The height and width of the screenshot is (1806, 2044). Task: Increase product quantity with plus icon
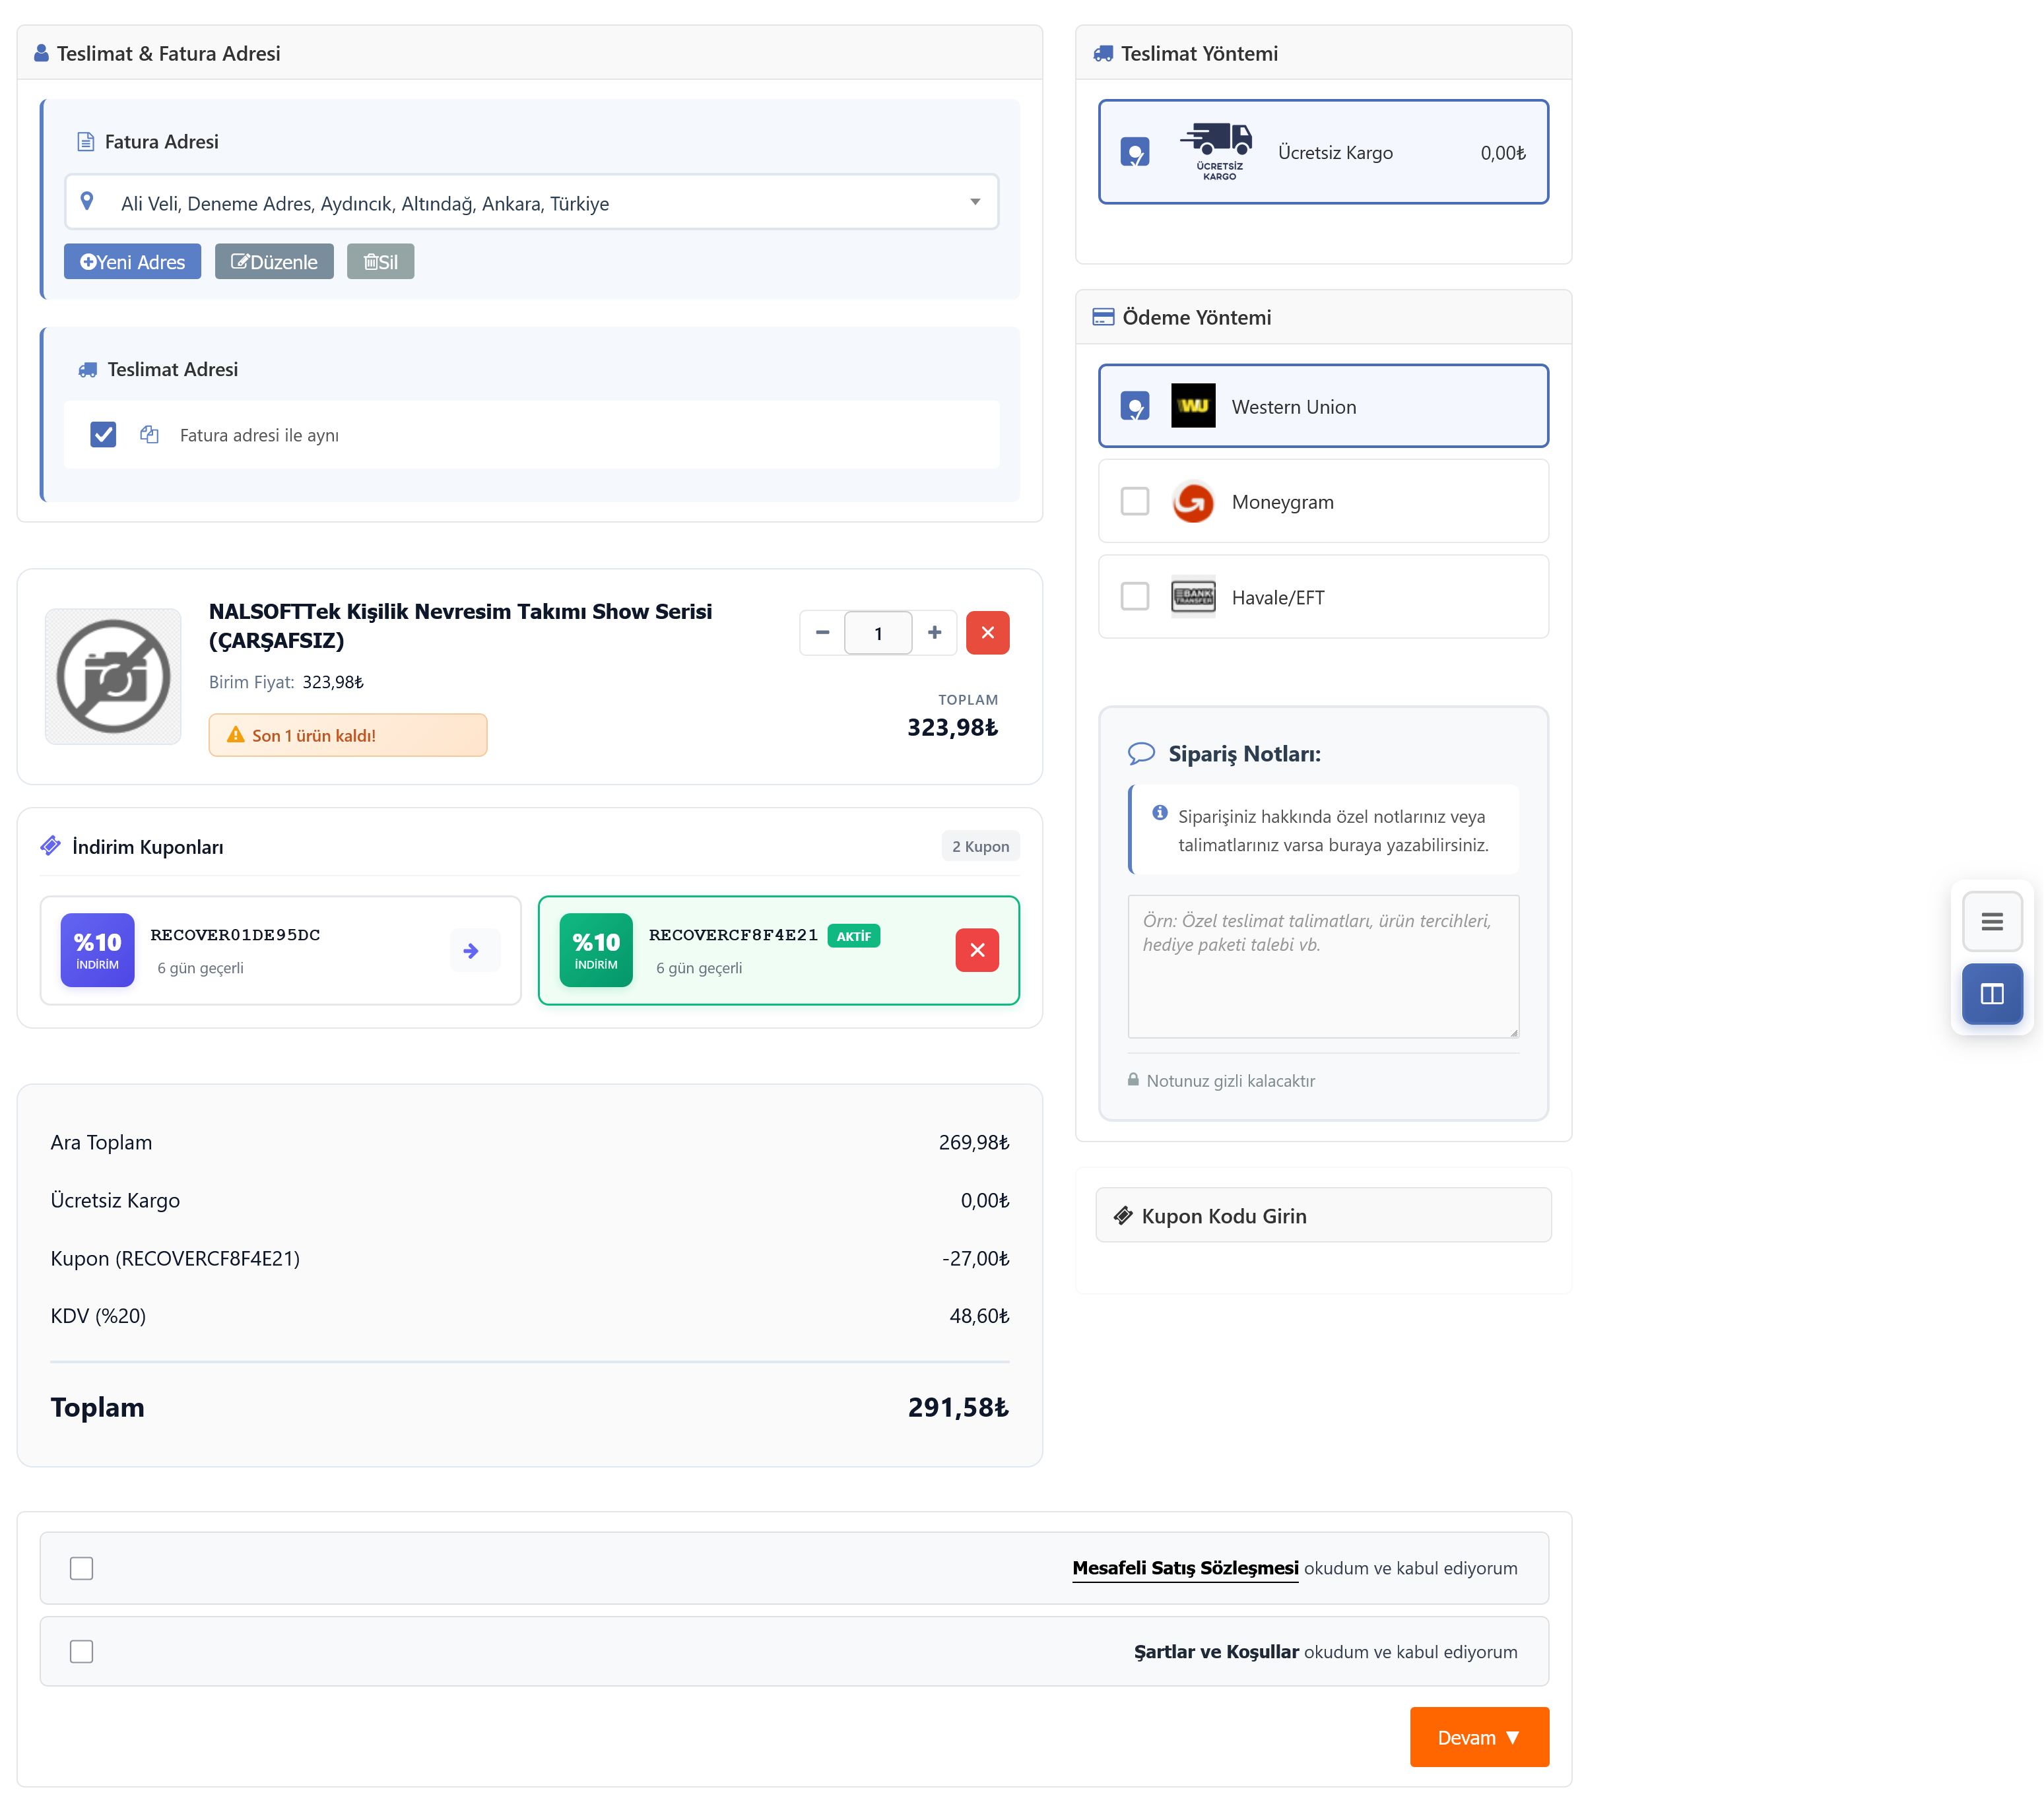tap(934, 632)
